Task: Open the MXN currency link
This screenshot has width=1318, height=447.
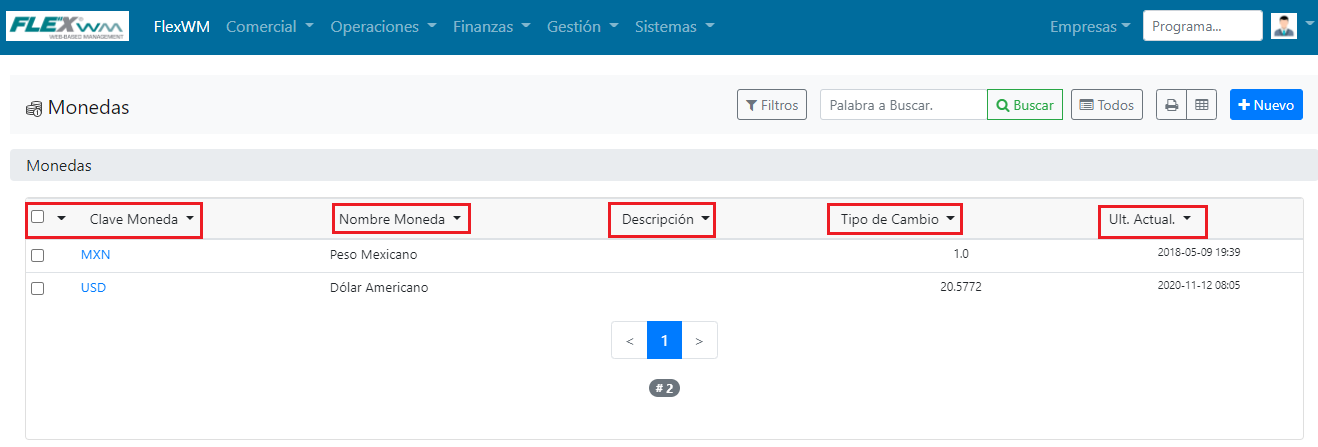Action: click(96, 255)
